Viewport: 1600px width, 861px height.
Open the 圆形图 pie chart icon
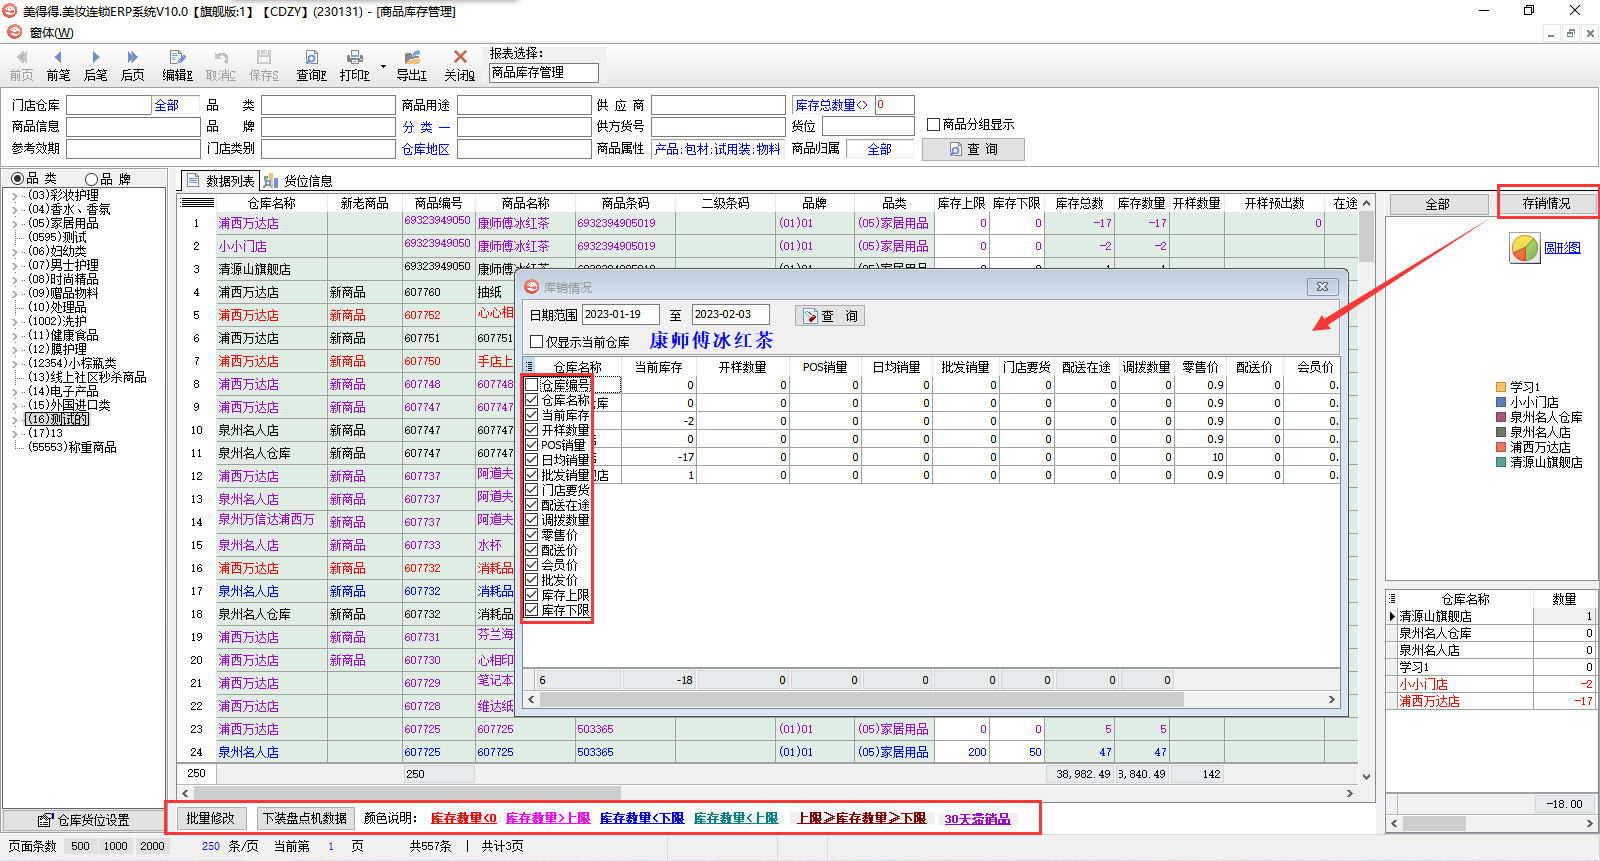[x=1524, y=248]
